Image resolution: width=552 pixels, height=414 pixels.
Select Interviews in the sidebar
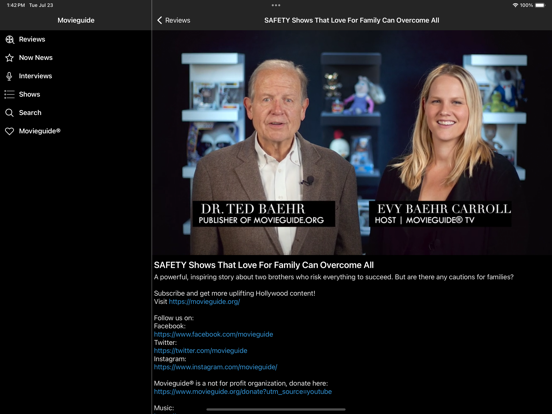[x=75, y=76]
